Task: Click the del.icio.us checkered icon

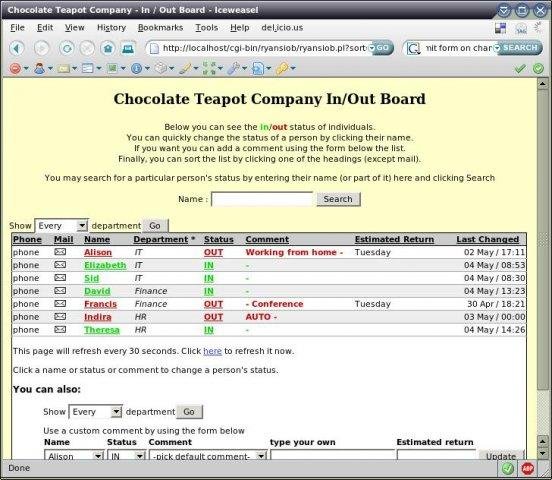Action: click(x=500, y=28)
